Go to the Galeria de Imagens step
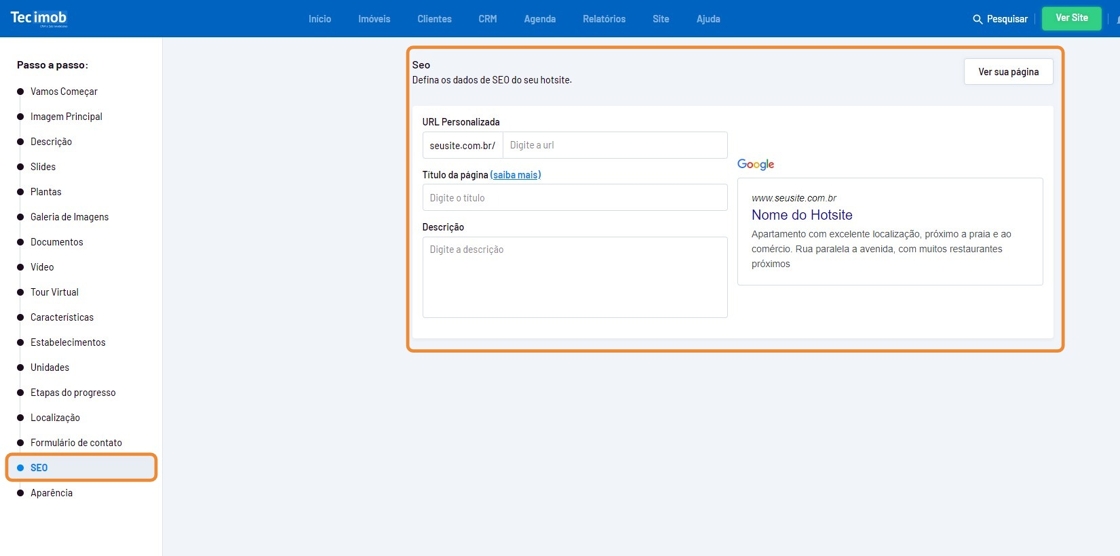 click(x=69, y=217)
